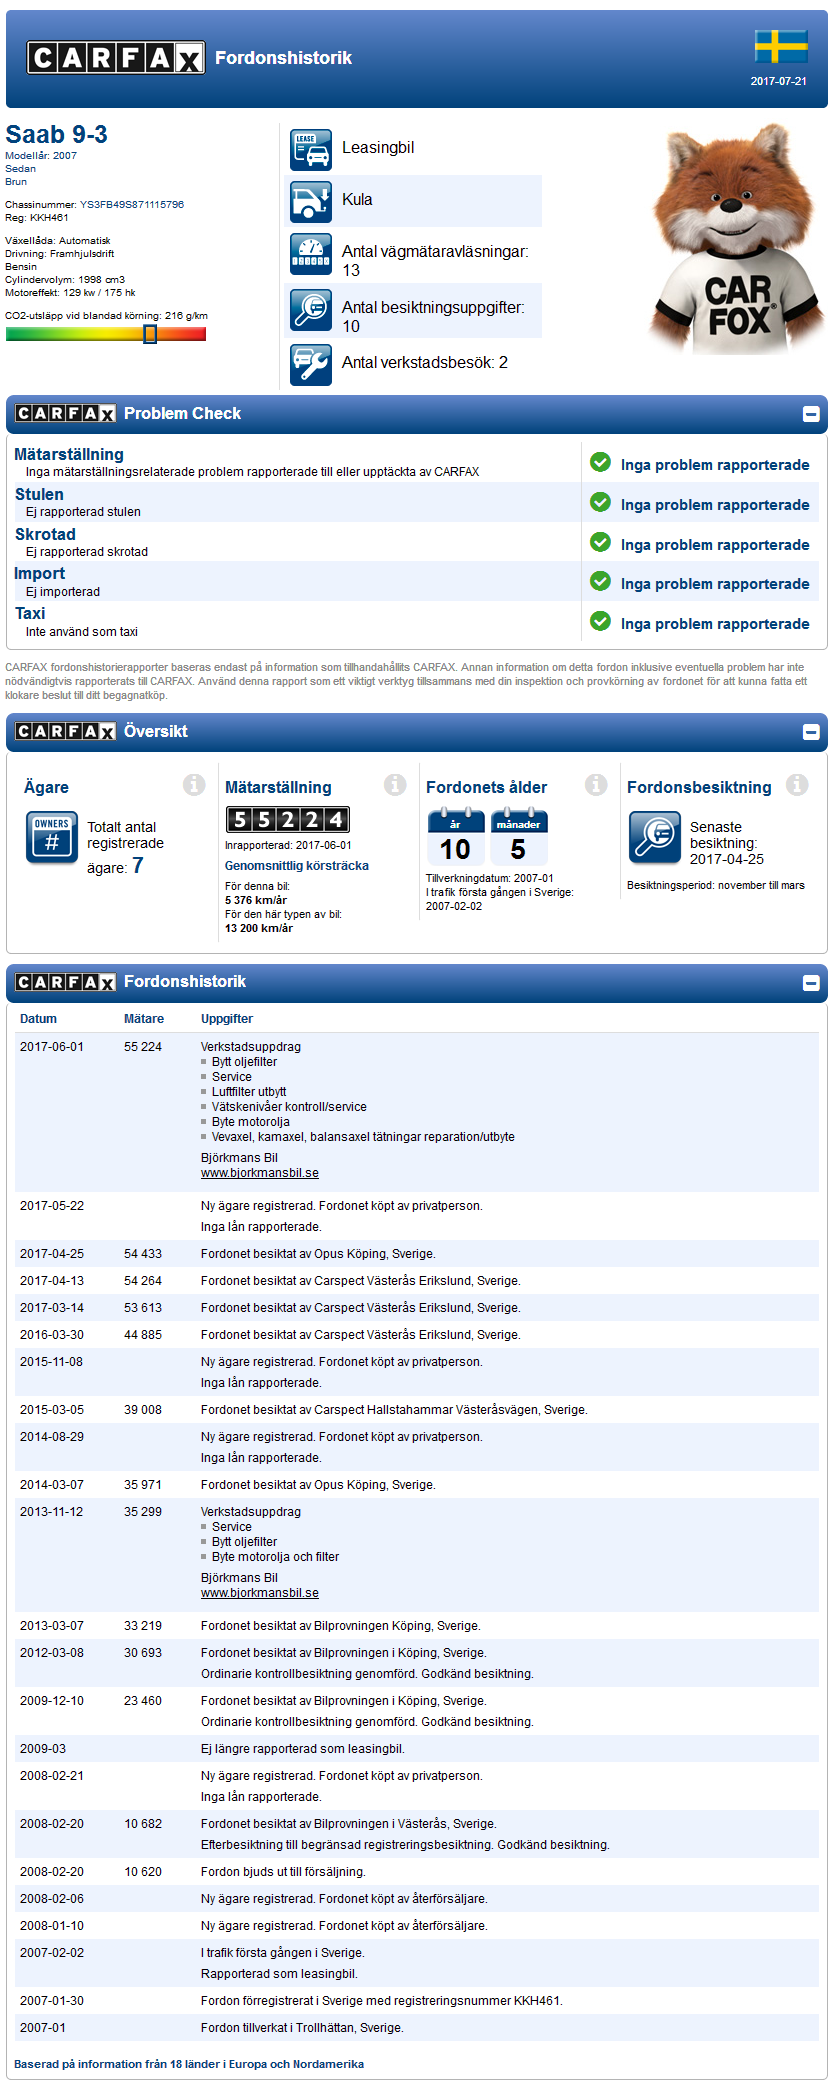Click the 23 460 odometer reading

[143, 1701]
